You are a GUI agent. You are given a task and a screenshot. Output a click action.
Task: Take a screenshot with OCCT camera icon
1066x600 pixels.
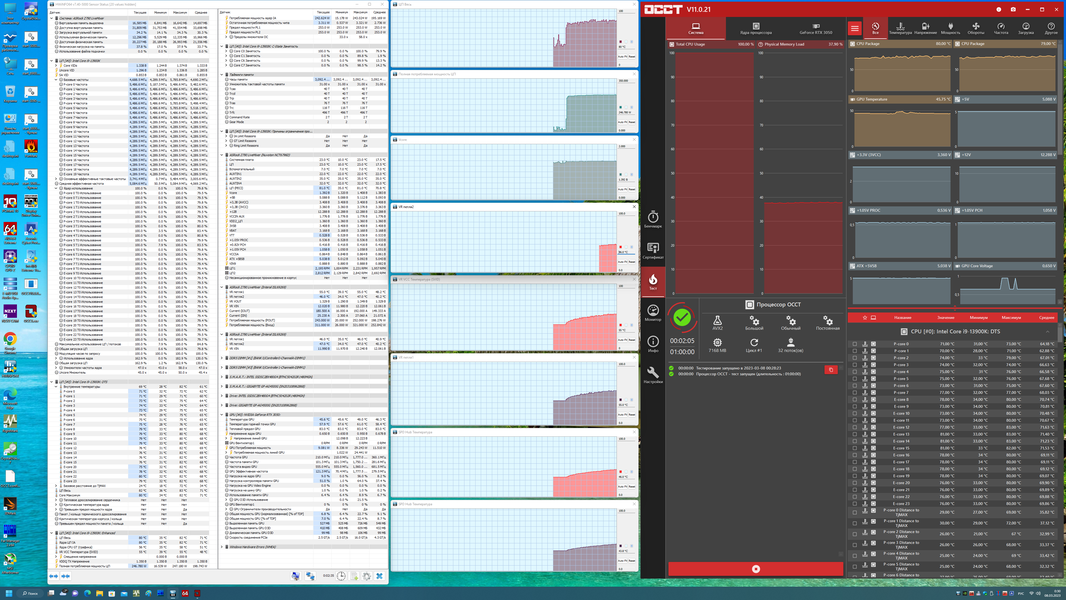coord(1013,10)
